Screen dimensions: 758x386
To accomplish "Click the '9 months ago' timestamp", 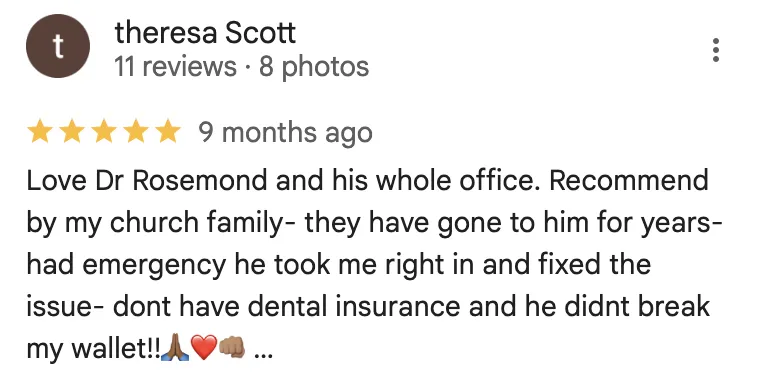I will pyautogui.click(x=285, y=133).
